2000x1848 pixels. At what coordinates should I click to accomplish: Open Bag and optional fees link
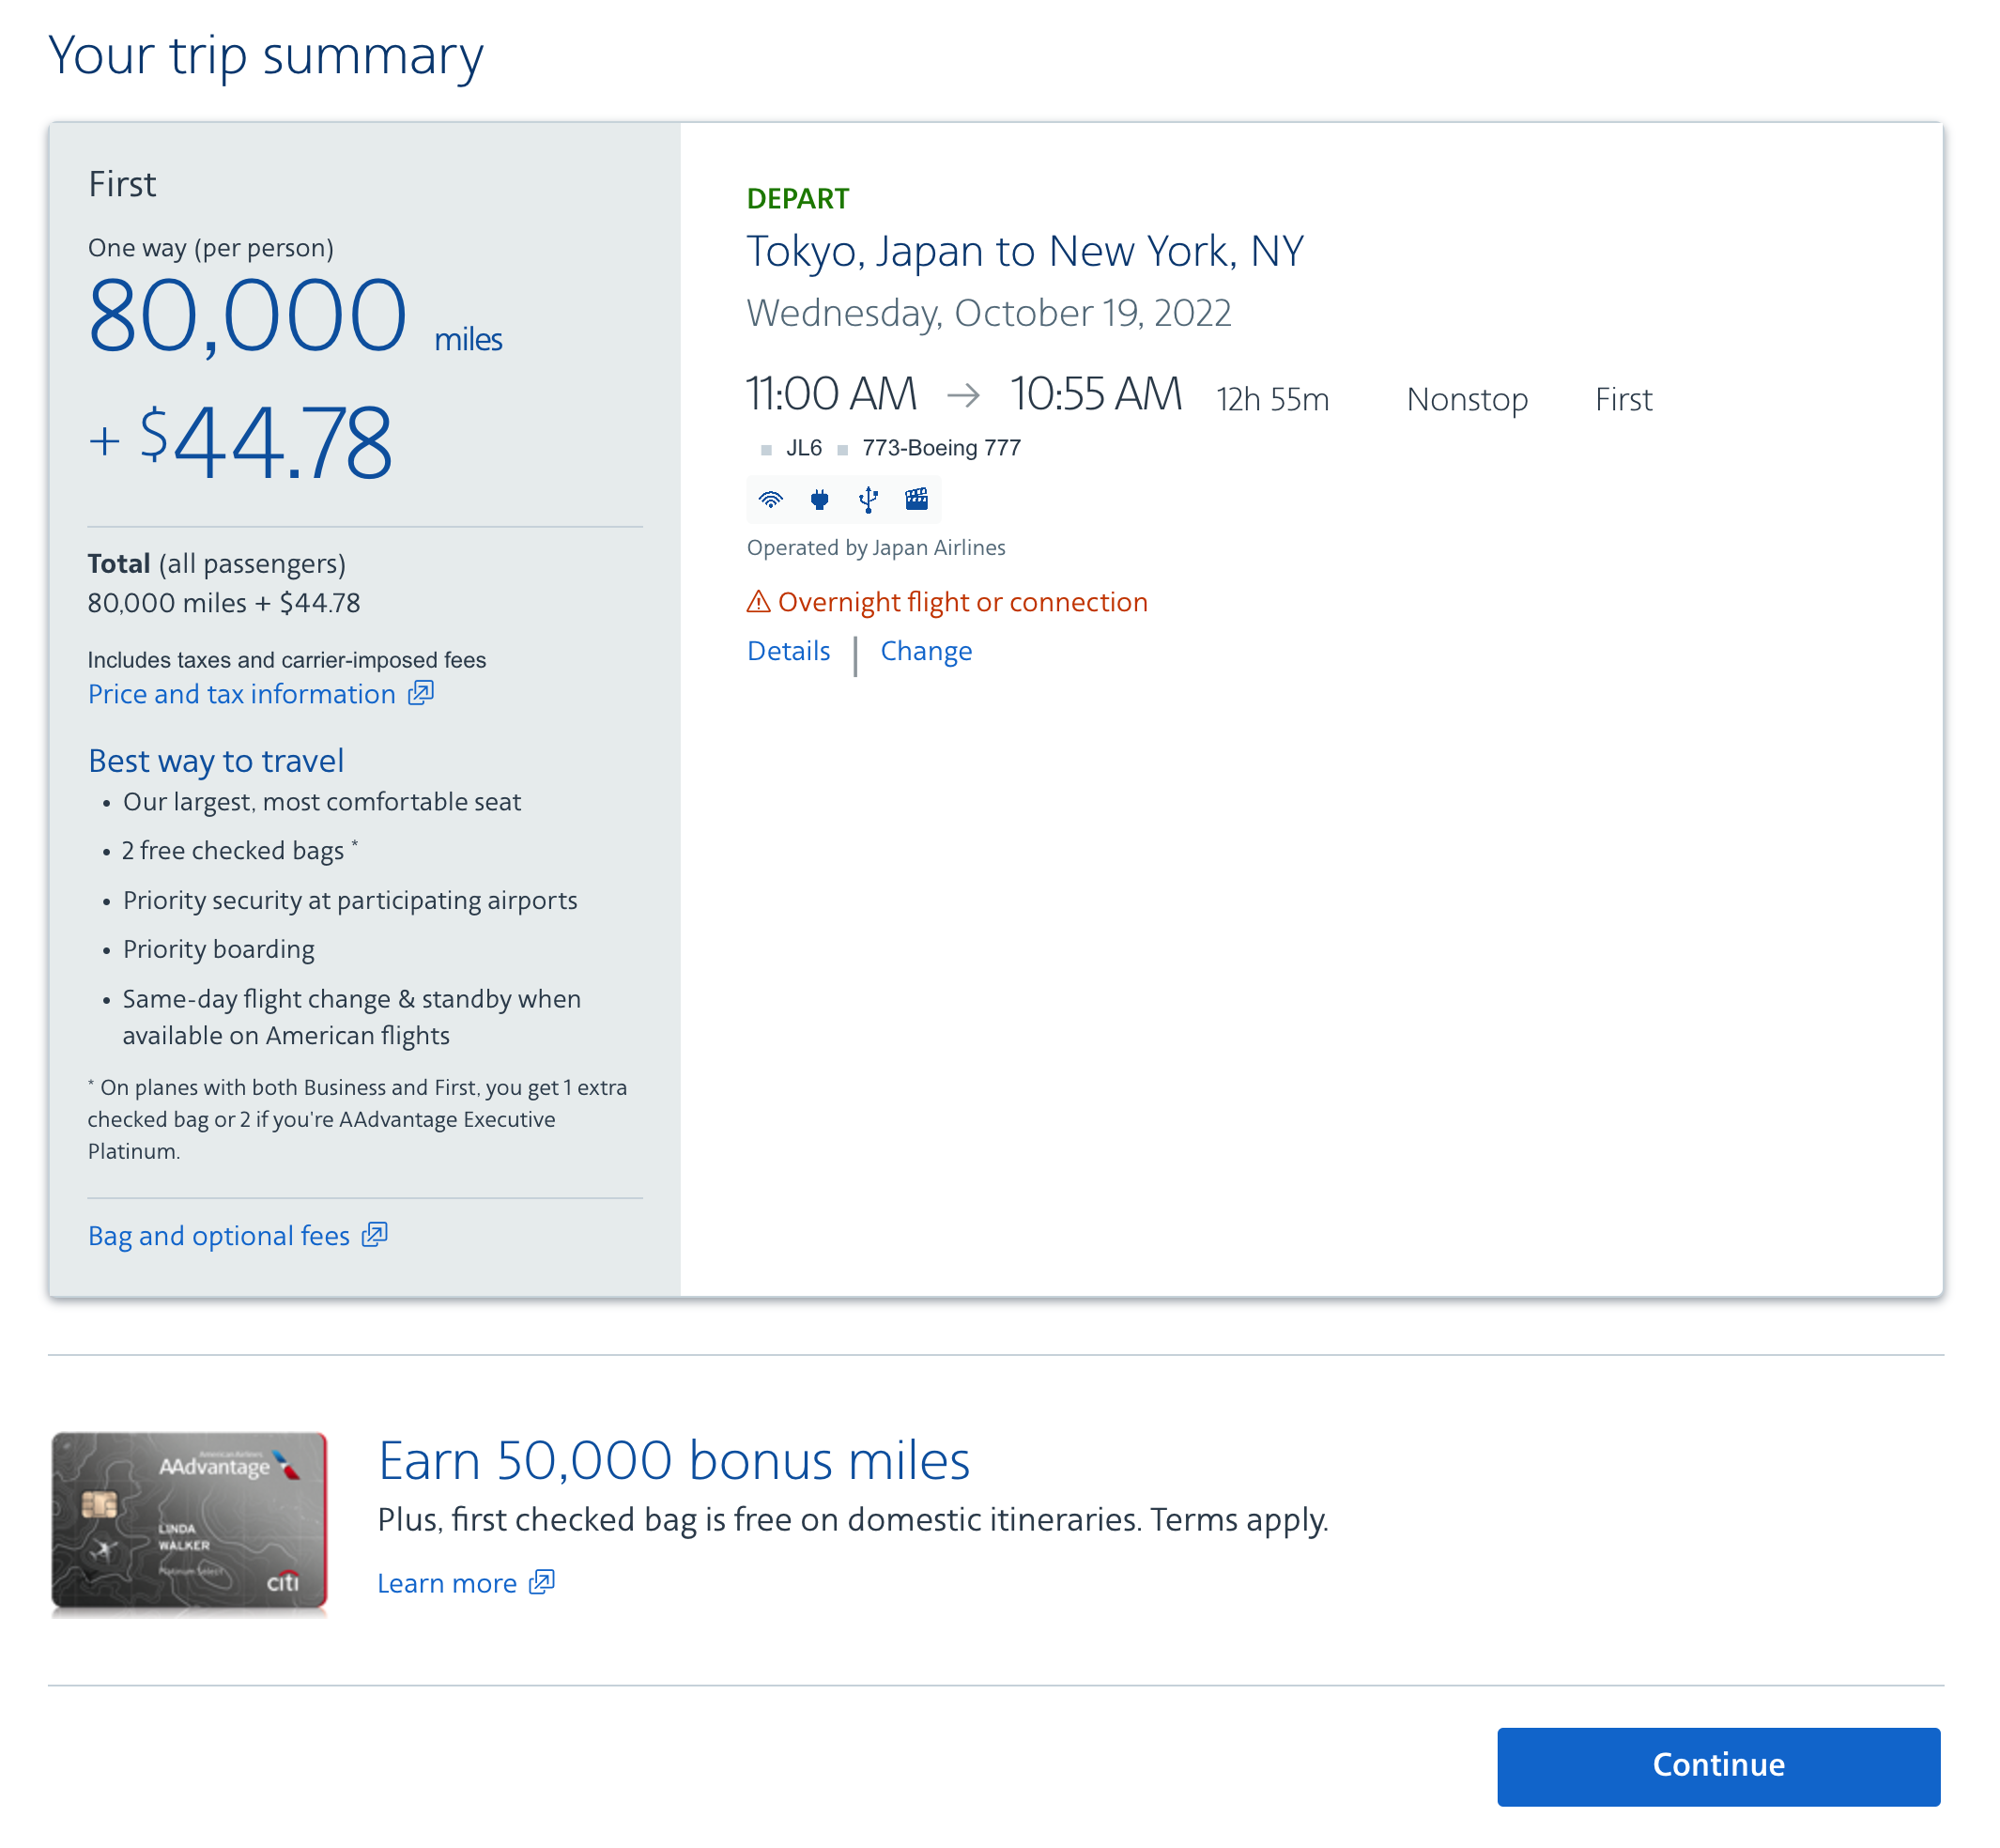218,1236
